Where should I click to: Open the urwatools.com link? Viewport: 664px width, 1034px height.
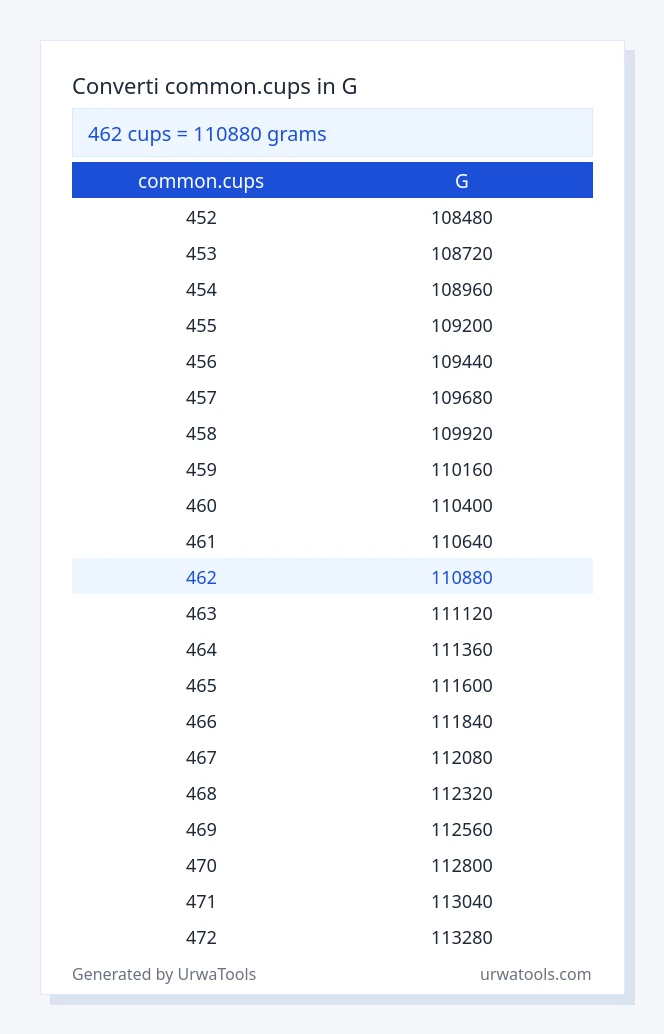535,974
